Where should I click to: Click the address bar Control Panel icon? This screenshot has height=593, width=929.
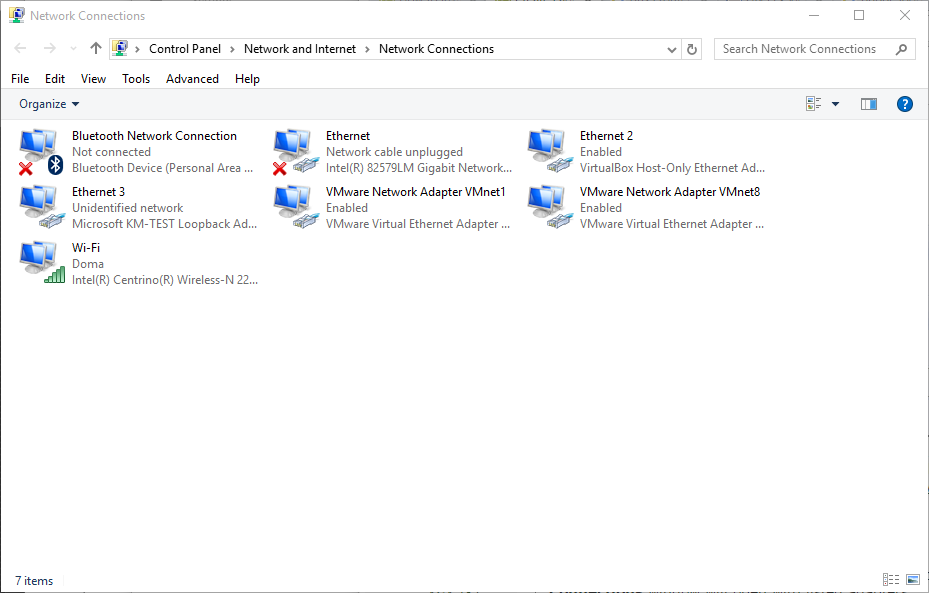(120, 48)
